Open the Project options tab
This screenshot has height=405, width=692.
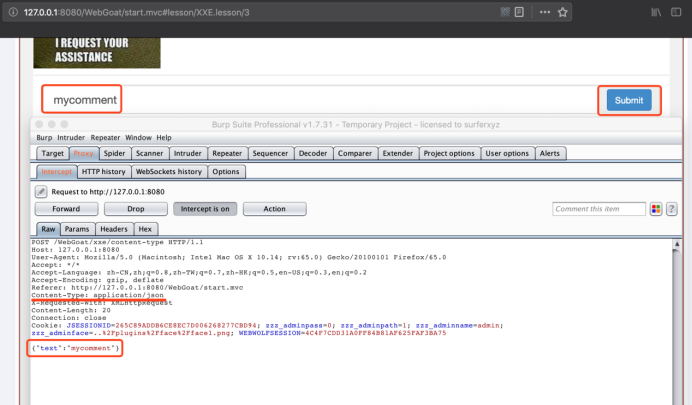tap(449, 153)
